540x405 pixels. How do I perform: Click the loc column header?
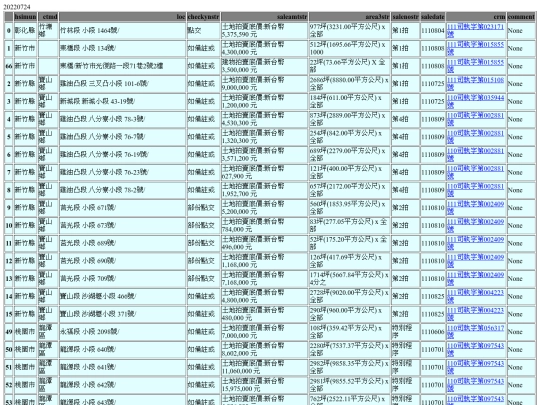[123, 17]
